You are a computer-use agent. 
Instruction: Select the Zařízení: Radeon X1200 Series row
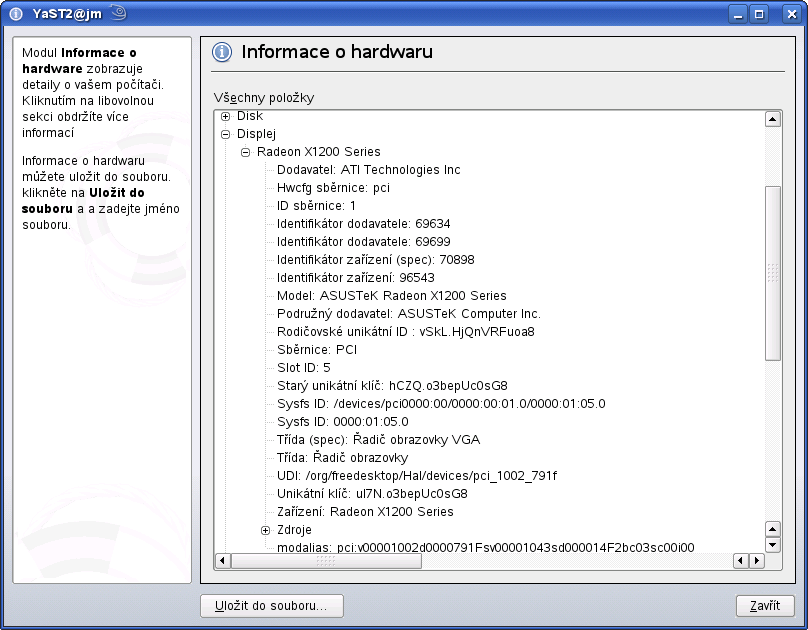coord(365,513)
